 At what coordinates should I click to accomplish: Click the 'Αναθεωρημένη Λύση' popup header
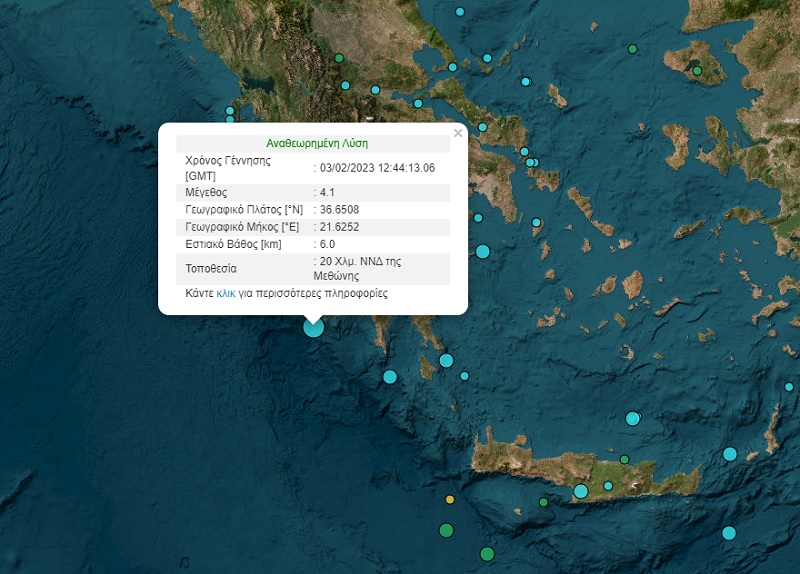pos(313,143)
